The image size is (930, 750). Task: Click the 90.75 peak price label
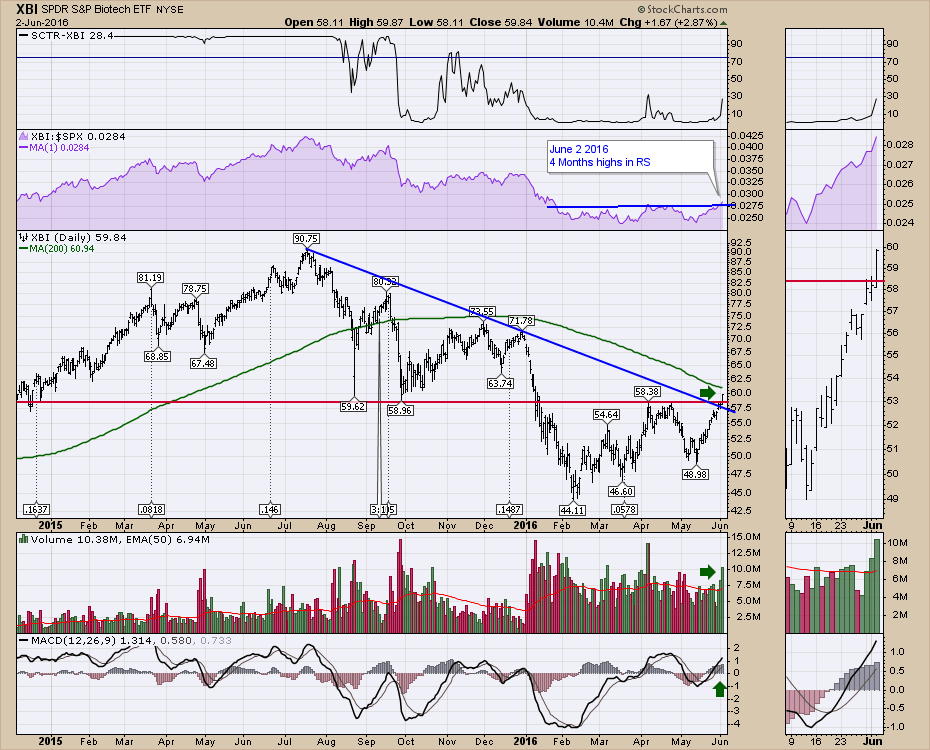tap(306, 238)
